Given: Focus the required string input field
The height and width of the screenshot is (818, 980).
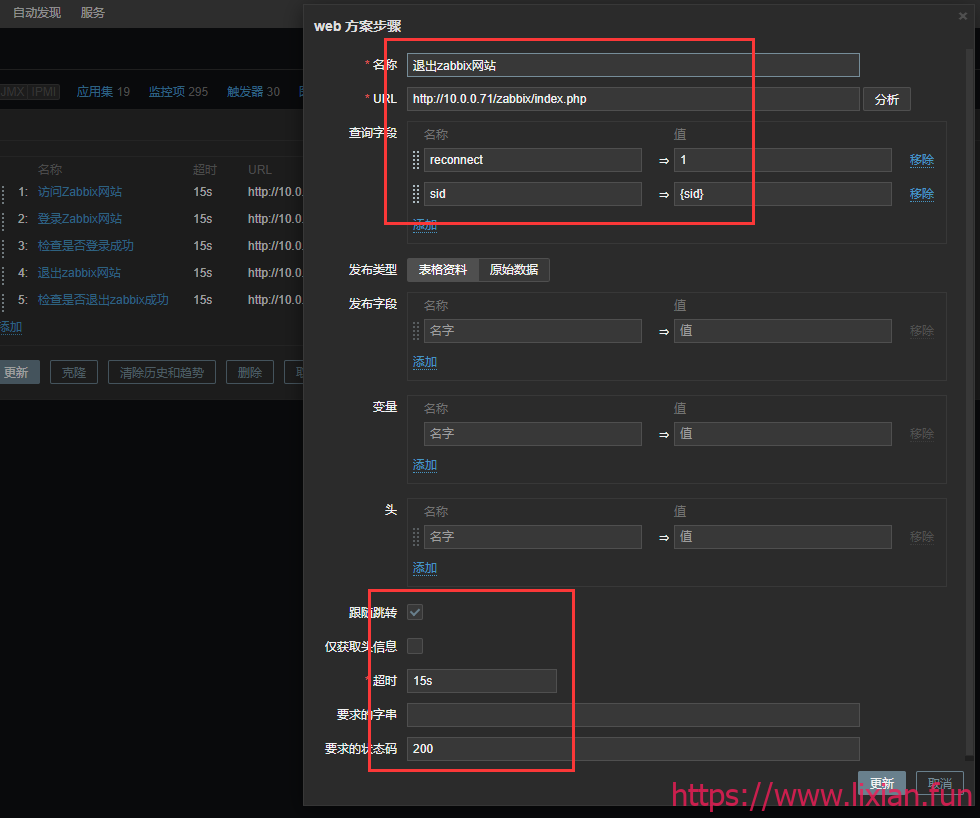Looking at the screenshot, I should pos(633,715).
